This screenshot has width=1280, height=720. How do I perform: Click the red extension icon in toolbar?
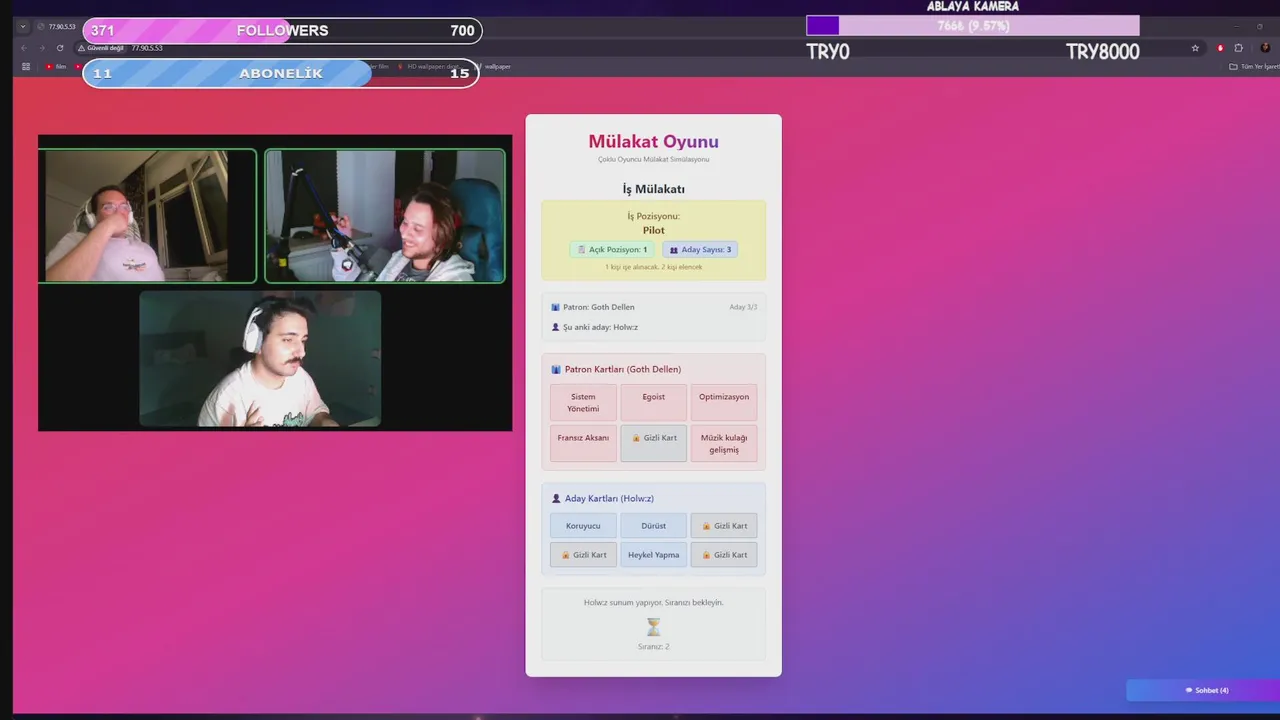tap(1220, 48)
